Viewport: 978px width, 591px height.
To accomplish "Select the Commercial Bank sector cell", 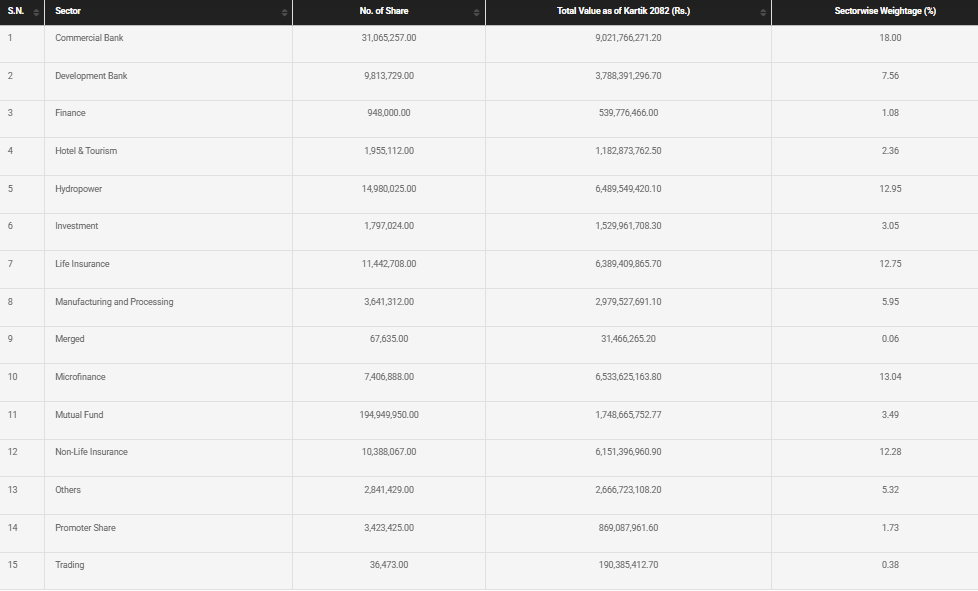I will pyautogui.click(x=89, y=38).
